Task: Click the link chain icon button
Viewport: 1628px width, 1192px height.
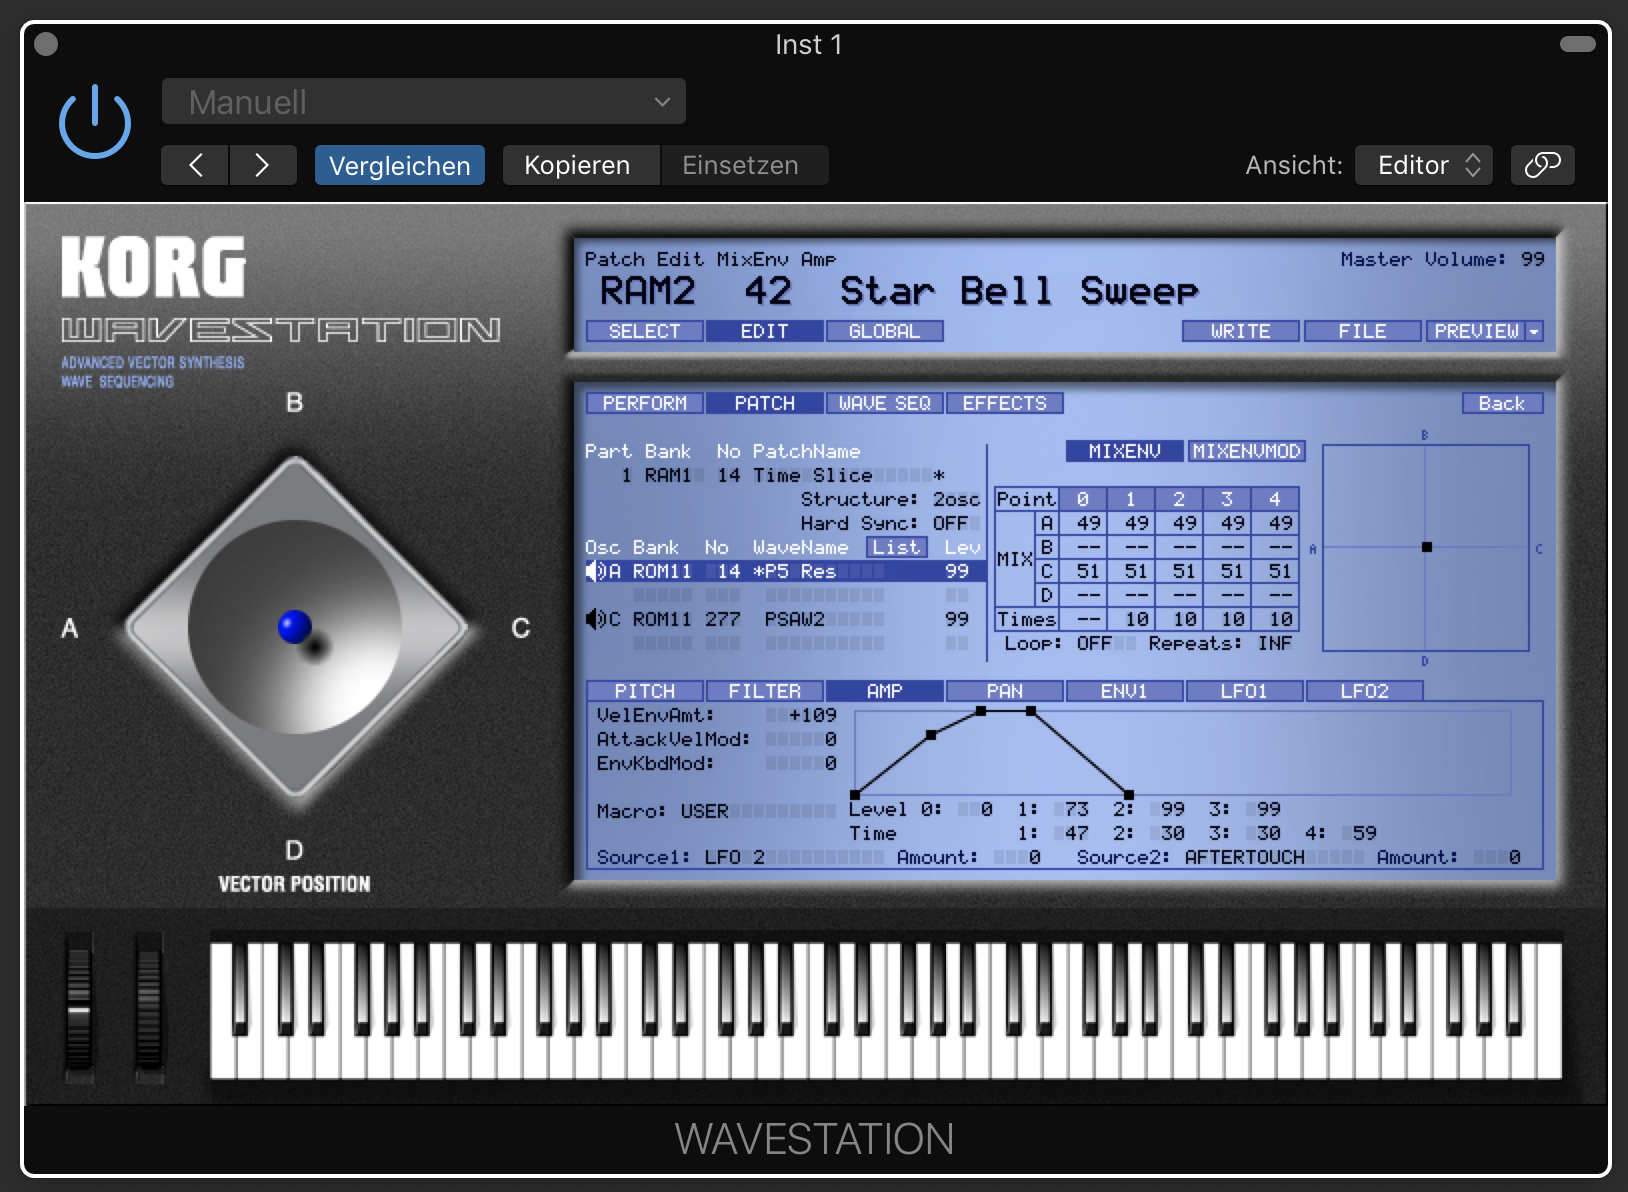Action: pos(1542,165)
